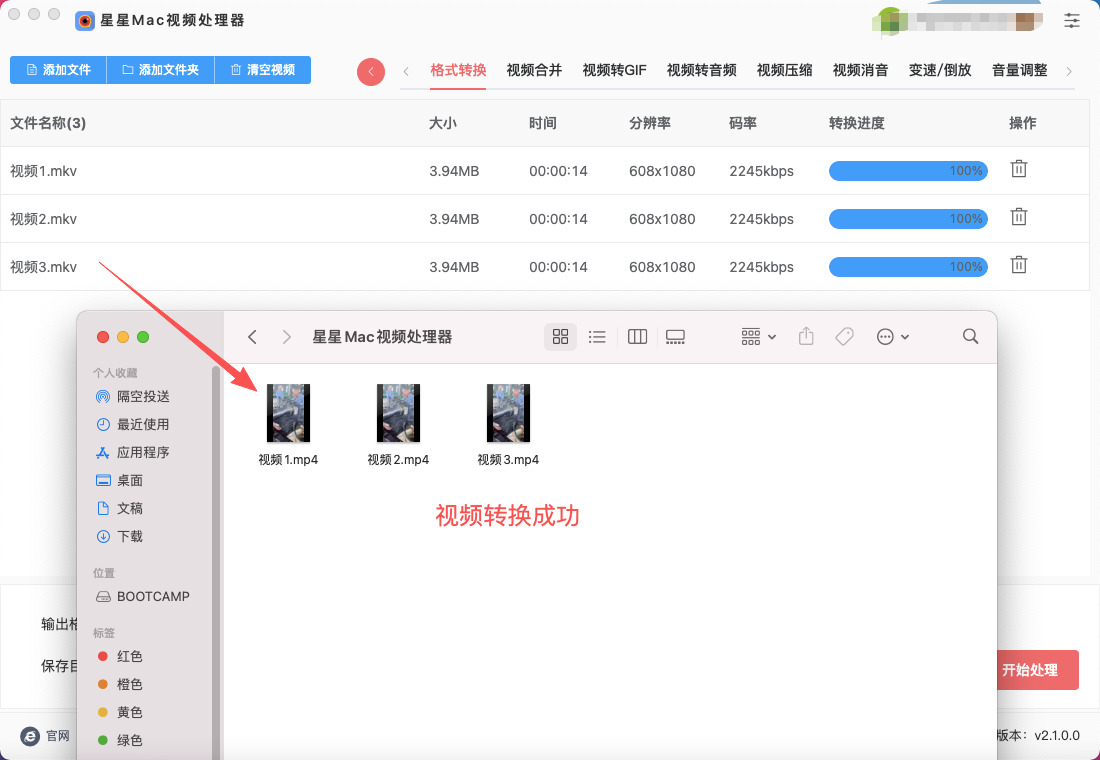Switch to 视频压缩 tab

[784, 70]
